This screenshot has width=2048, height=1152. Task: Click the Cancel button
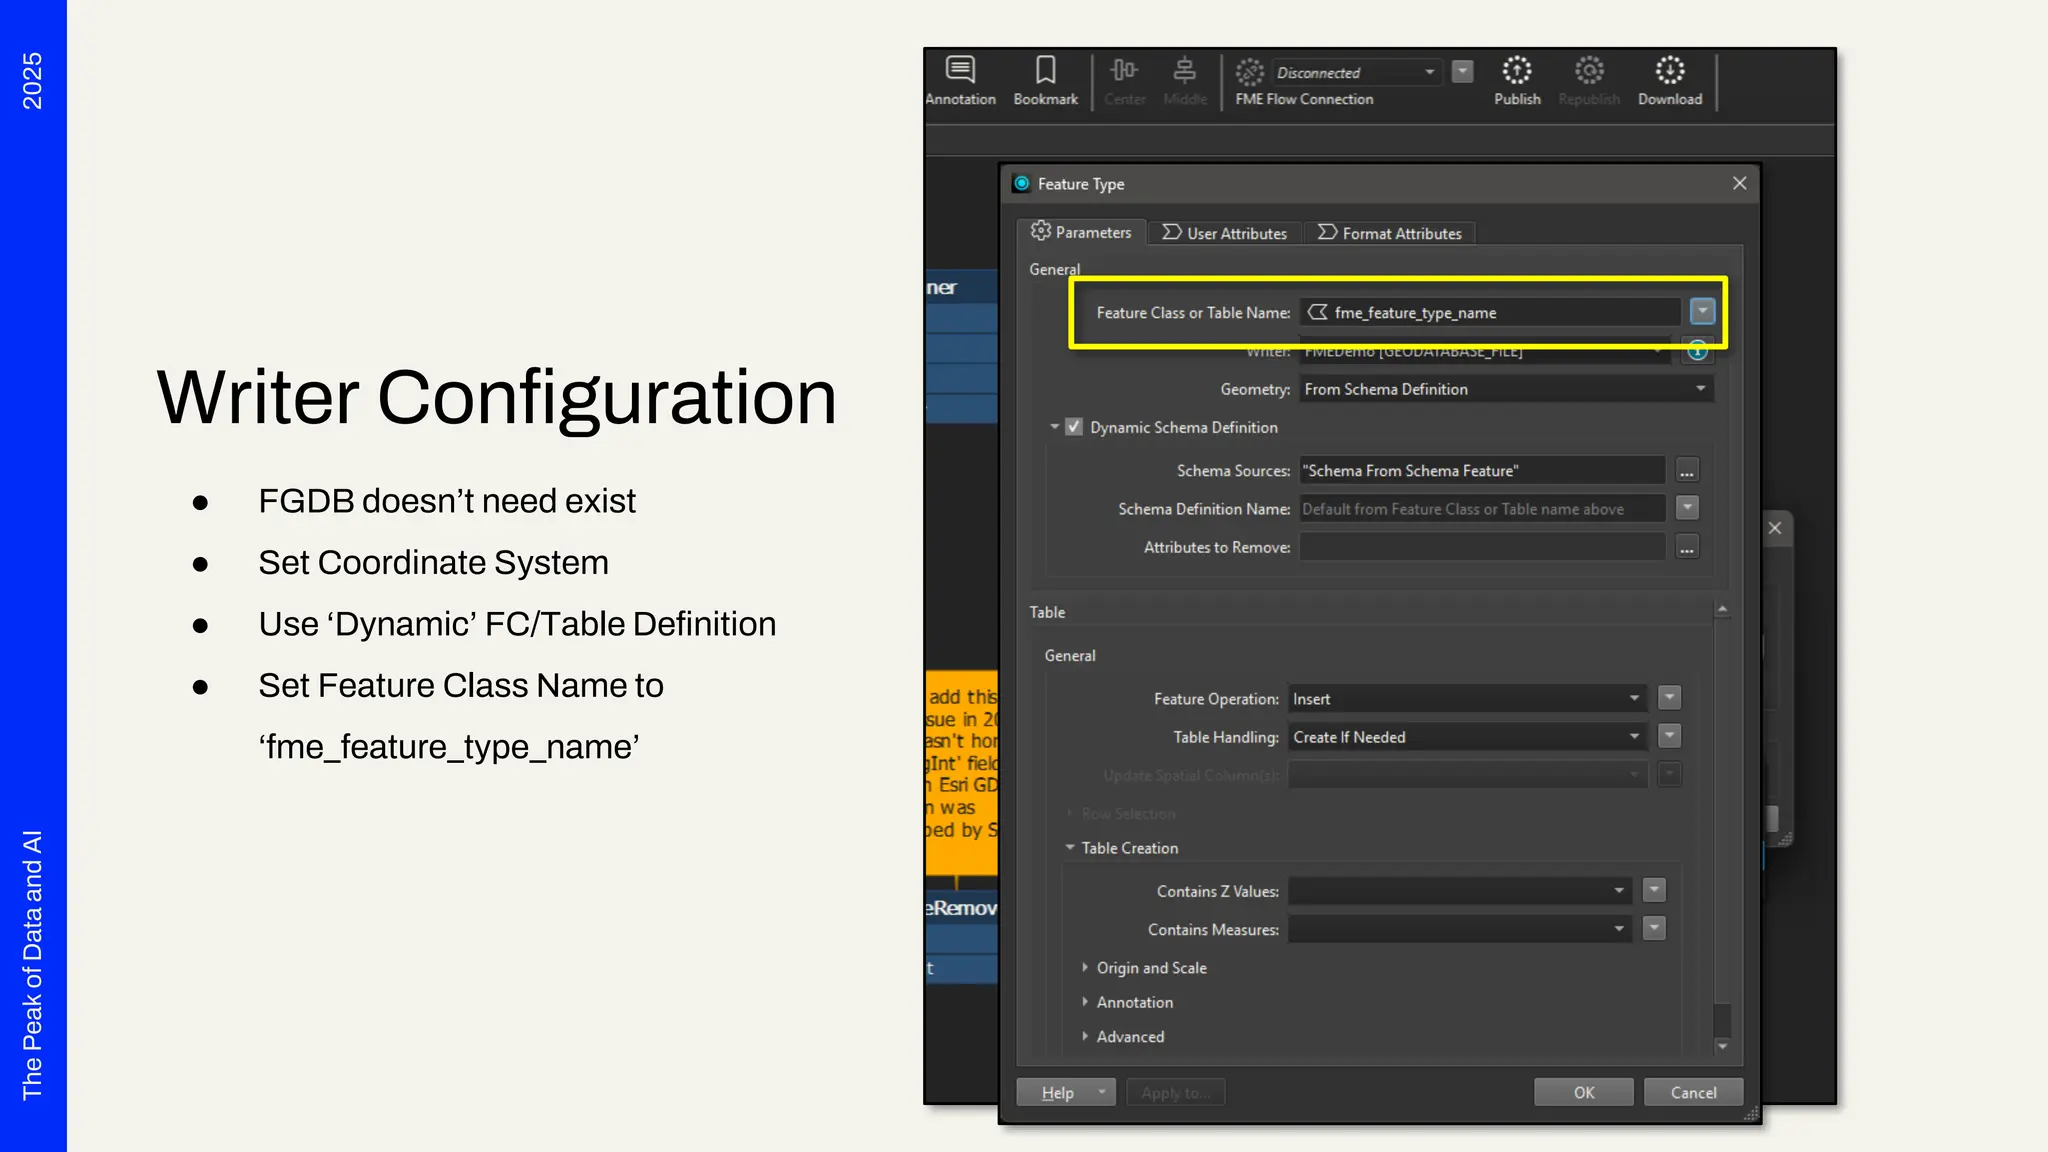tap(1693, 1092)
